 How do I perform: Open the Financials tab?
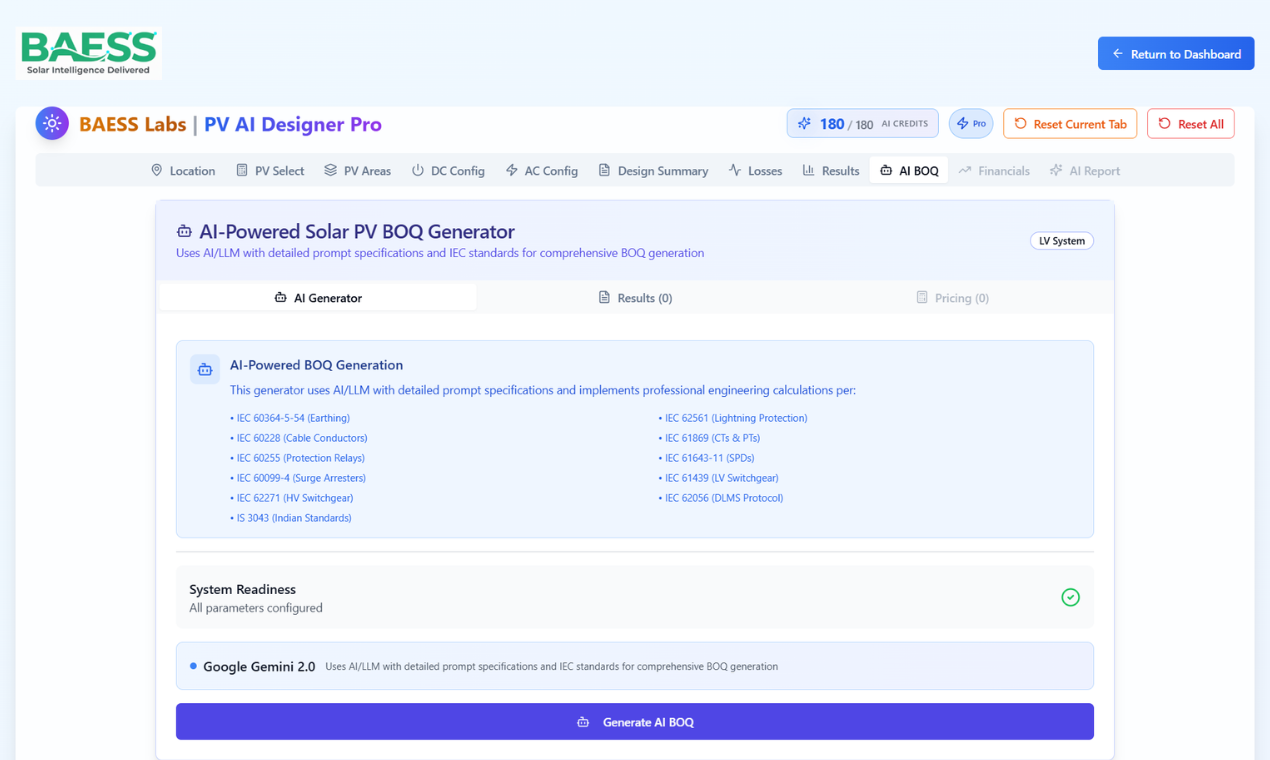click(x=994, y=171)
